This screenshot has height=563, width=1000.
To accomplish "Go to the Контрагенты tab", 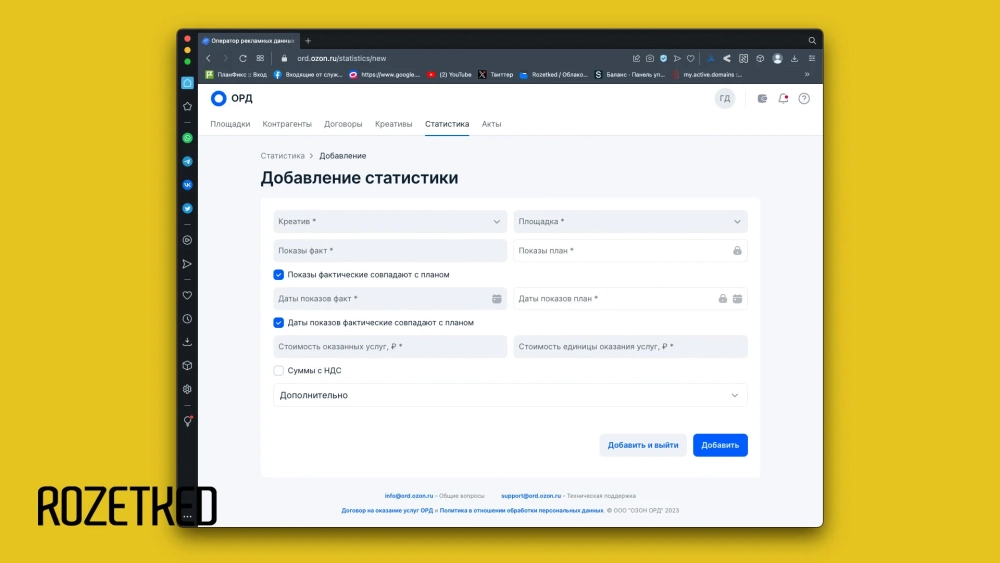I will click(x=286, y=124).
